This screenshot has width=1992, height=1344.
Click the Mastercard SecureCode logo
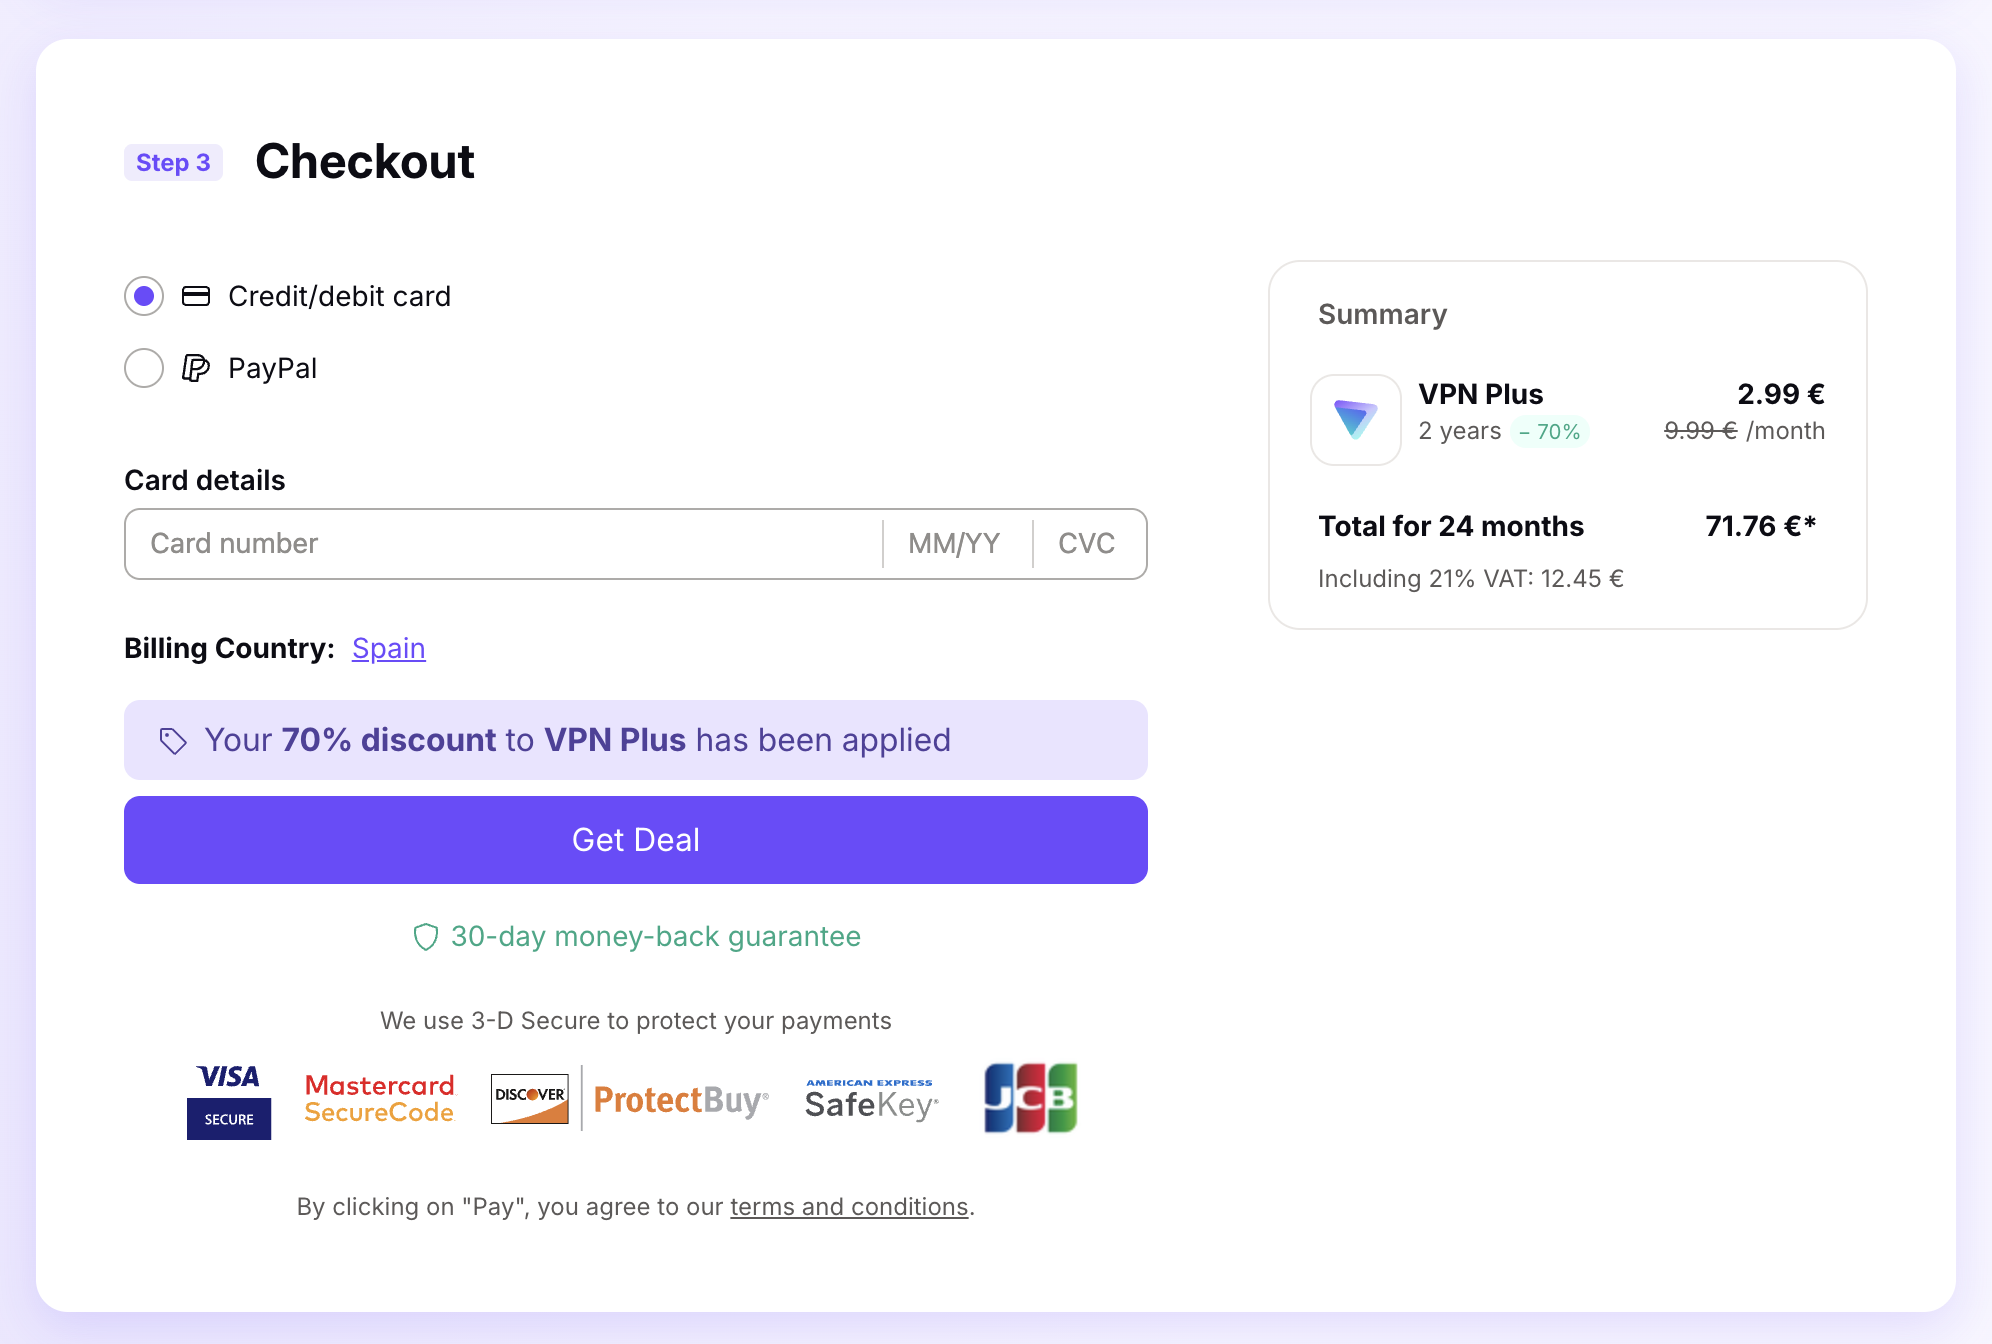click(379, 1099)
